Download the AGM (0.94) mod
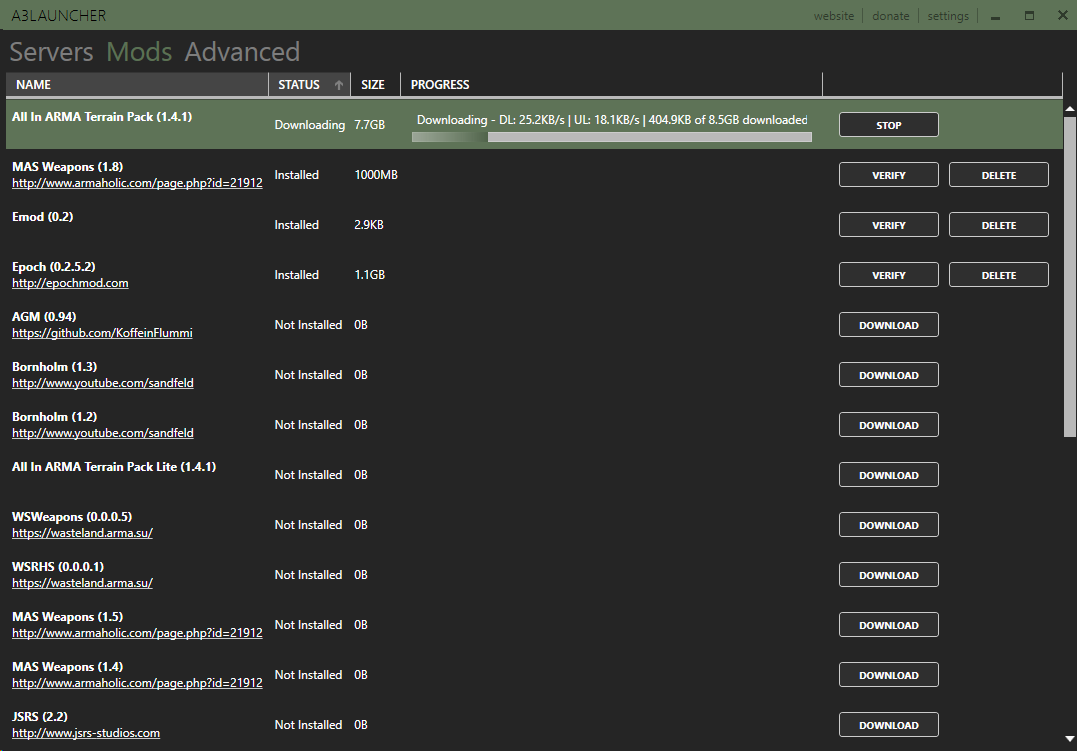Screen dimensions: 1077x751 tap(889, 325)
